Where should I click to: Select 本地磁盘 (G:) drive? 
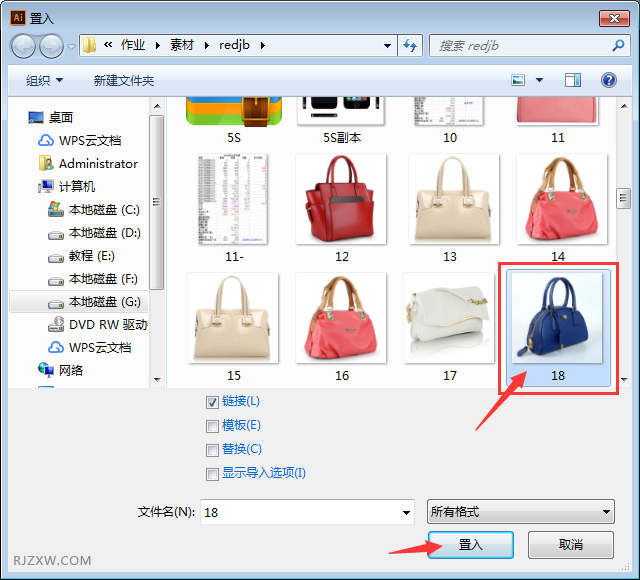[x=94, y=302]
